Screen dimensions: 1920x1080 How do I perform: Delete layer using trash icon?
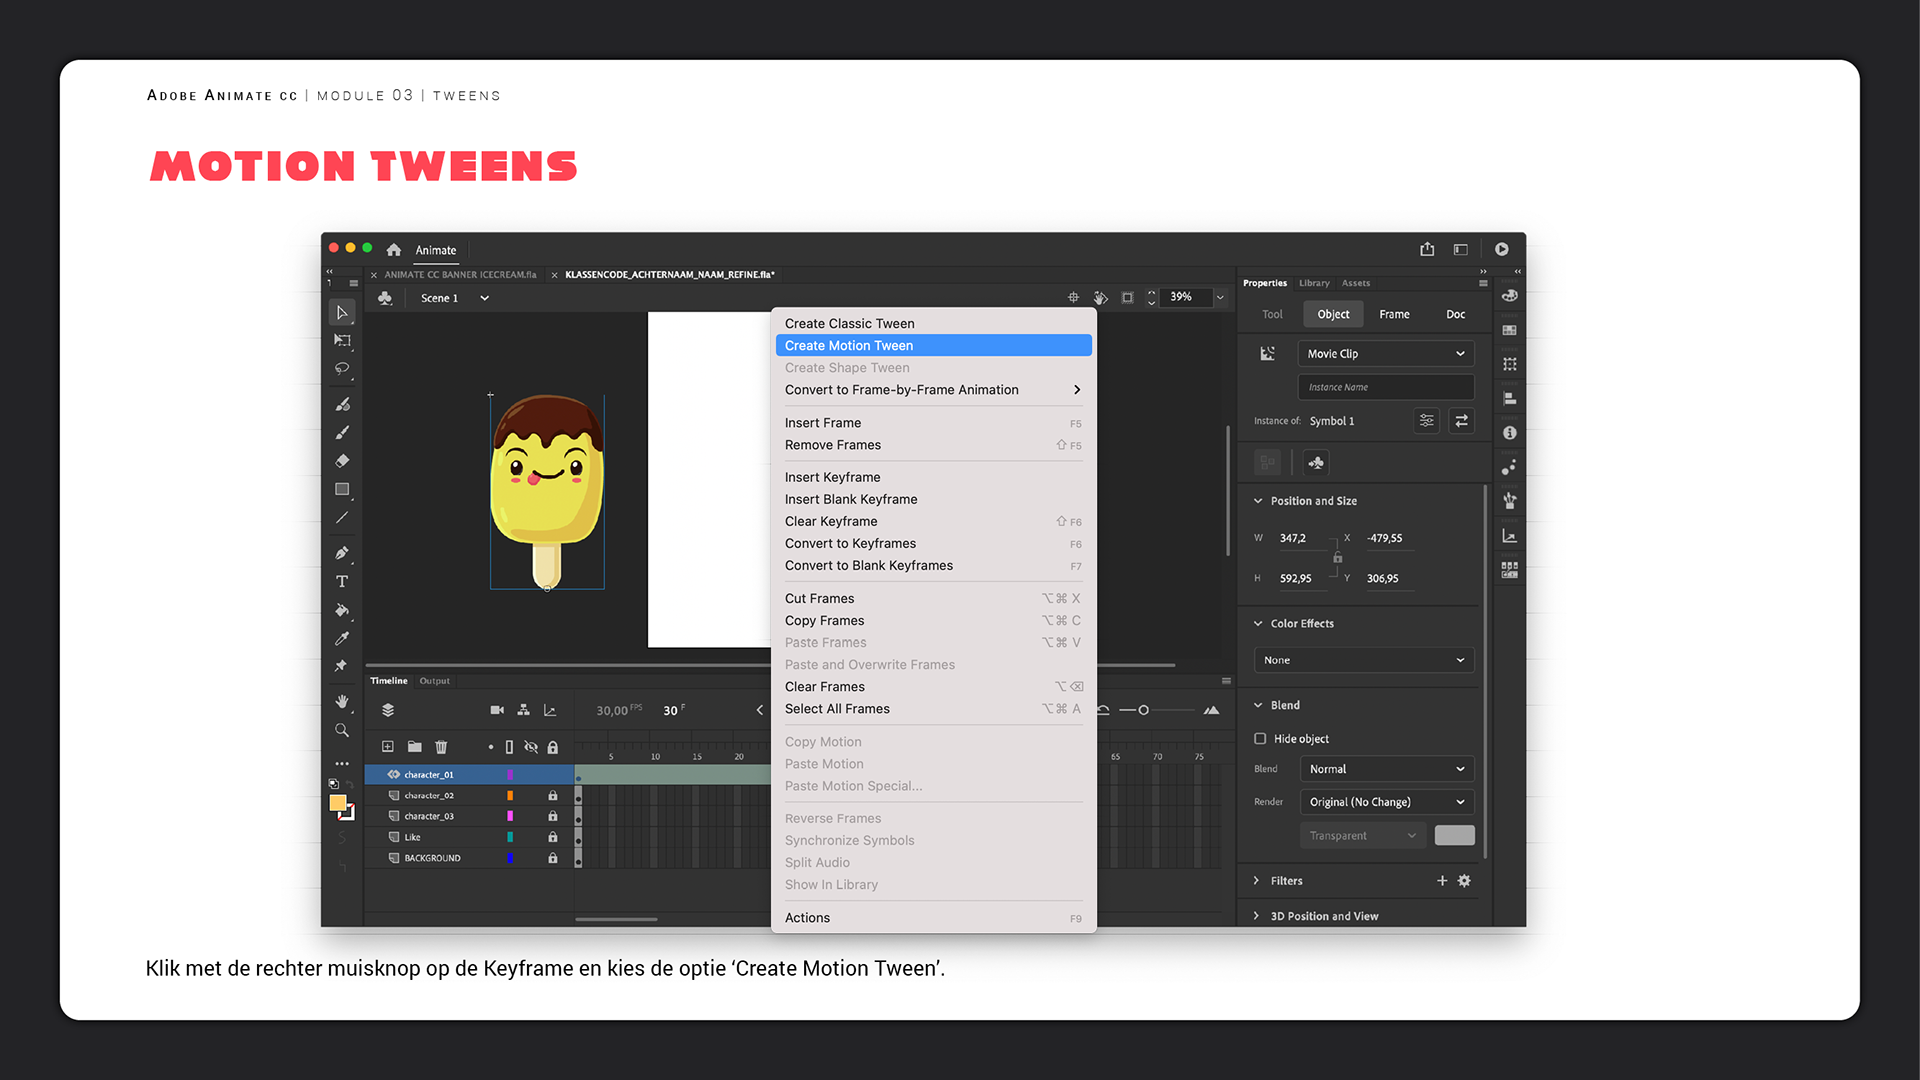click(441, 746)
